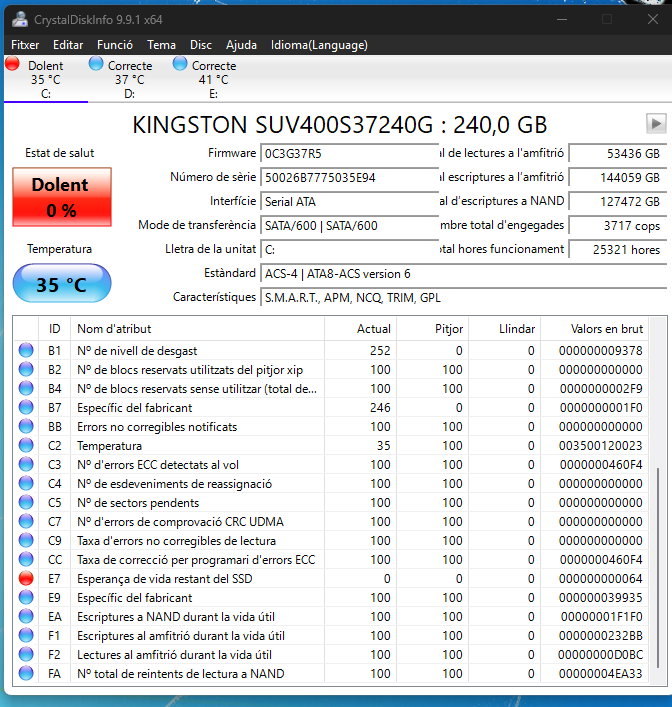Image resolution: width=672 pixels, height=707 pixels.
Task: Open the Fitxer menu
Action: [x=25, y=45]
